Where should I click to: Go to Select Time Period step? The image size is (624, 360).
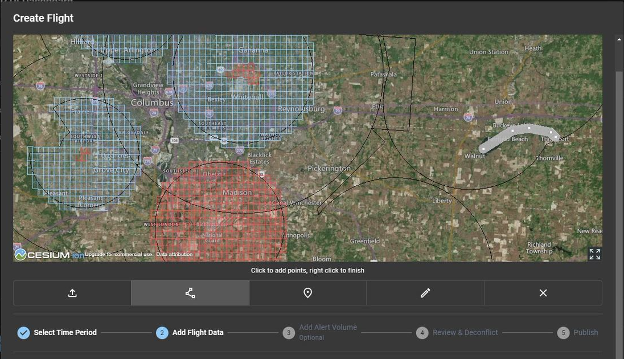click(65, 333)
